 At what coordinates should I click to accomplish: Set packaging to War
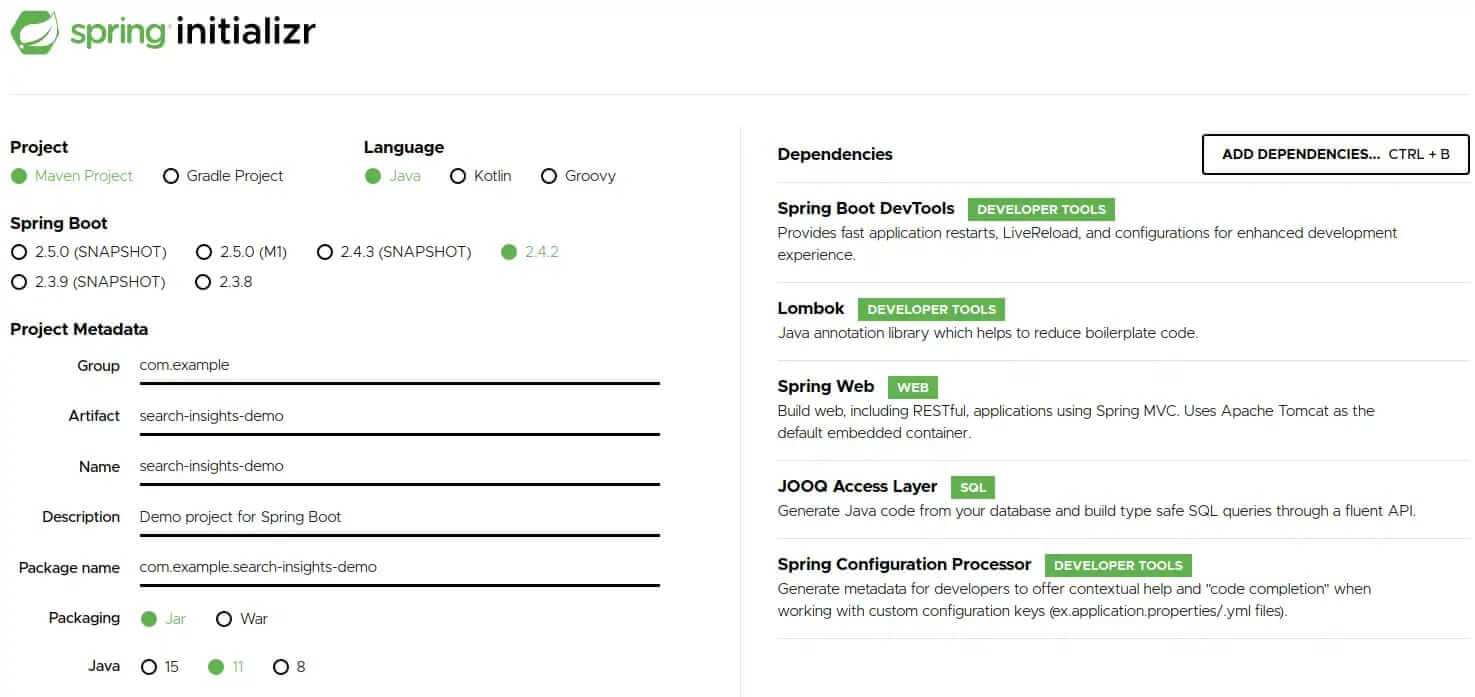224,619
